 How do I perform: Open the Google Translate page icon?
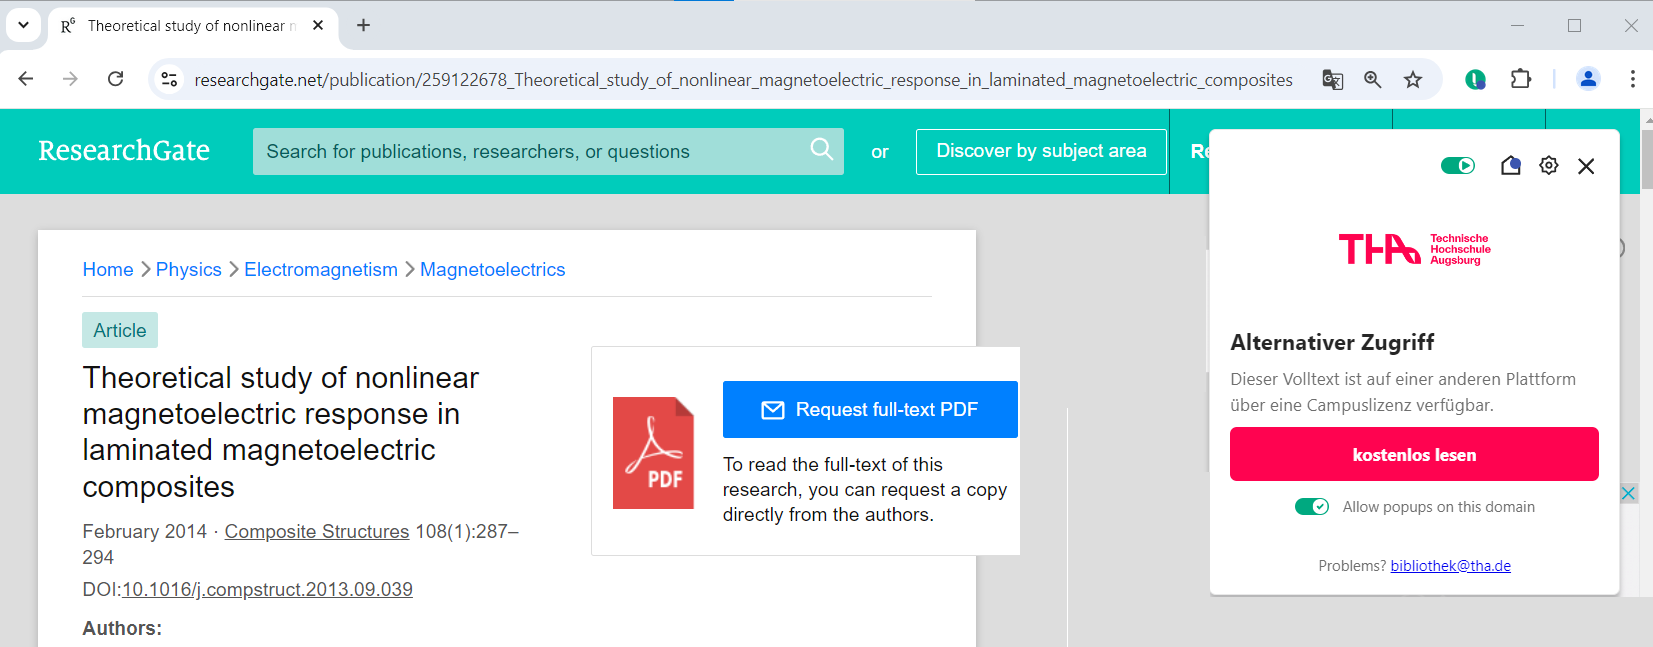tap(1332, 80)
